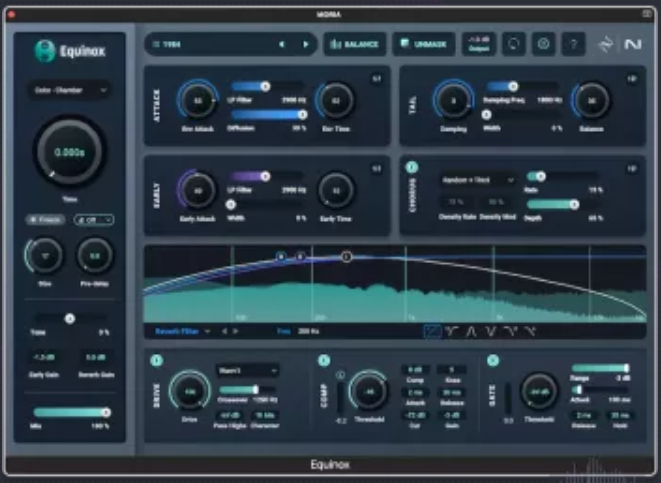Viewport: 661px width, 483px height.
Task: Click the Damping Freq slider
Action: (x=523, y=86)
